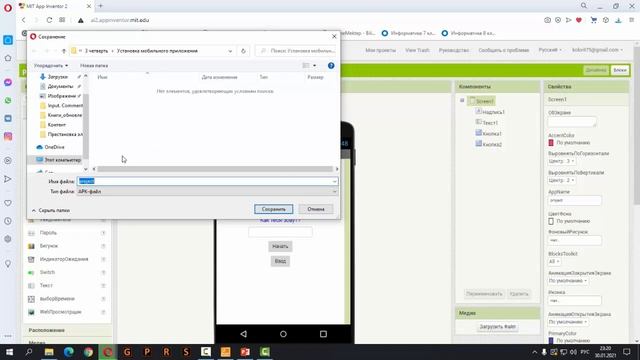Click Отмена in the save dialog
Image resolution: width=640 pixels, height=360 pixels.
(316, 209)
